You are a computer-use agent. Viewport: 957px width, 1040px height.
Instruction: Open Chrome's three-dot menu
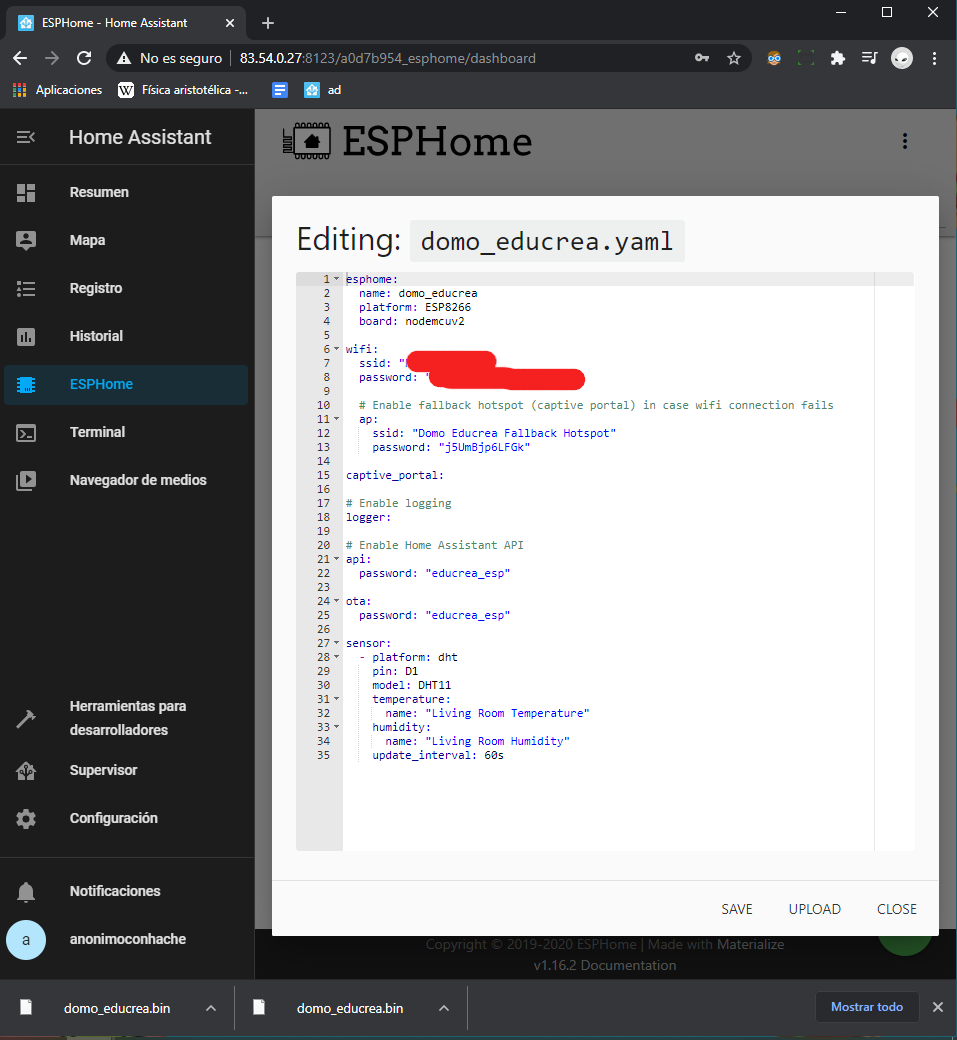point(934,58)
